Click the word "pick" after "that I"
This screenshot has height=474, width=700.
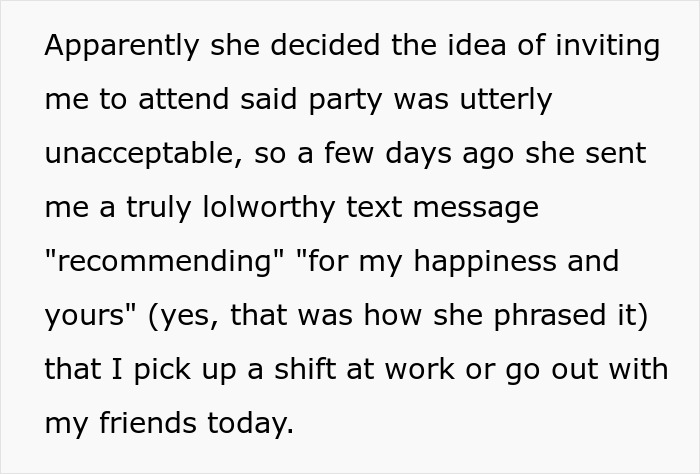tap(162, 370)
